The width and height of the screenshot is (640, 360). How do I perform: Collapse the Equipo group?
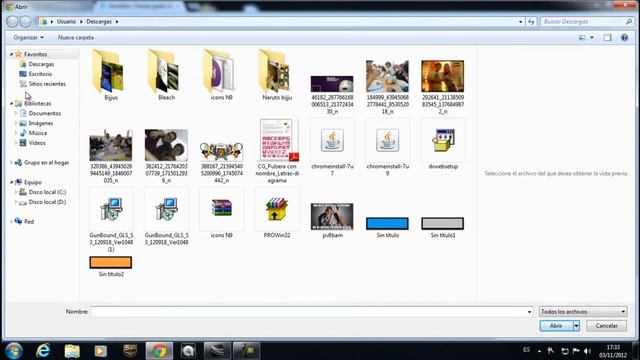click(x=11, y=182)
